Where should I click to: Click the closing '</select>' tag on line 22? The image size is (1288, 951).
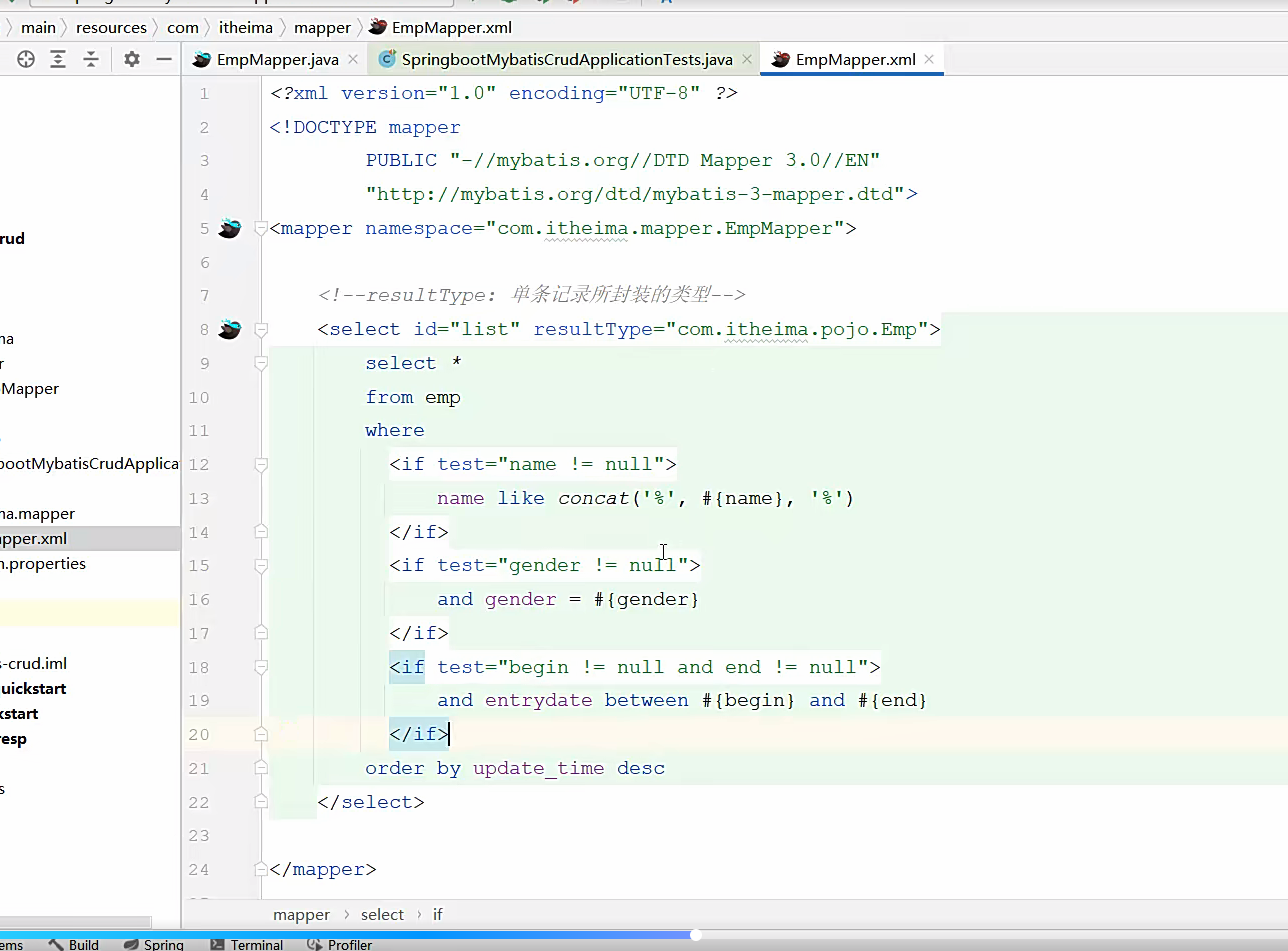pyautogui.click(x=371, y=802)
